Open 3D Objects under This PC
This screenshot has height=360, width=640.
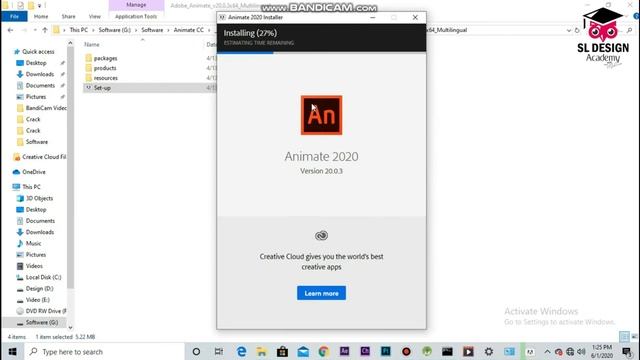[39, 198]
